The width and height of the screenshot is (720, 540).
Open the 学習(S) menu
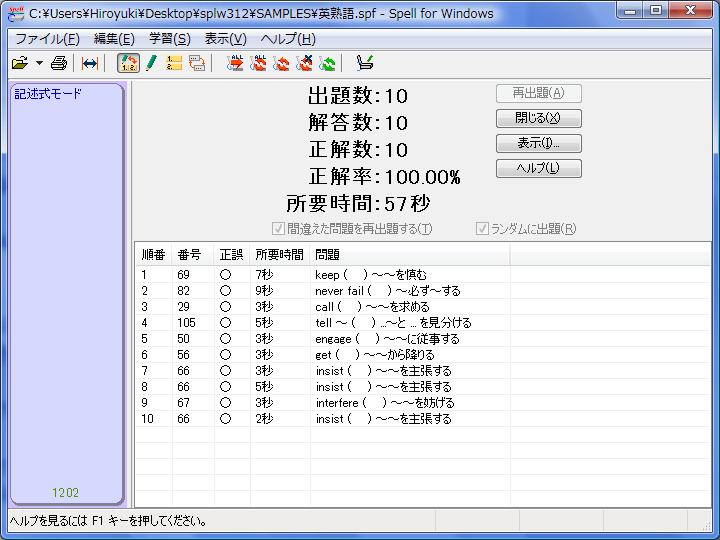[x=169, y=39]
